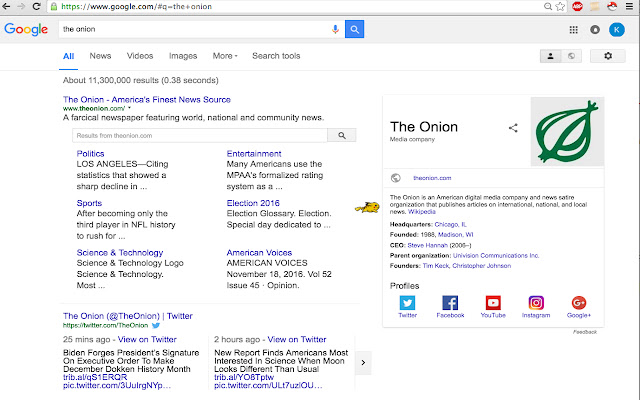
Task: Open The Onion YouTube profile icon
Action: [493, 303]
